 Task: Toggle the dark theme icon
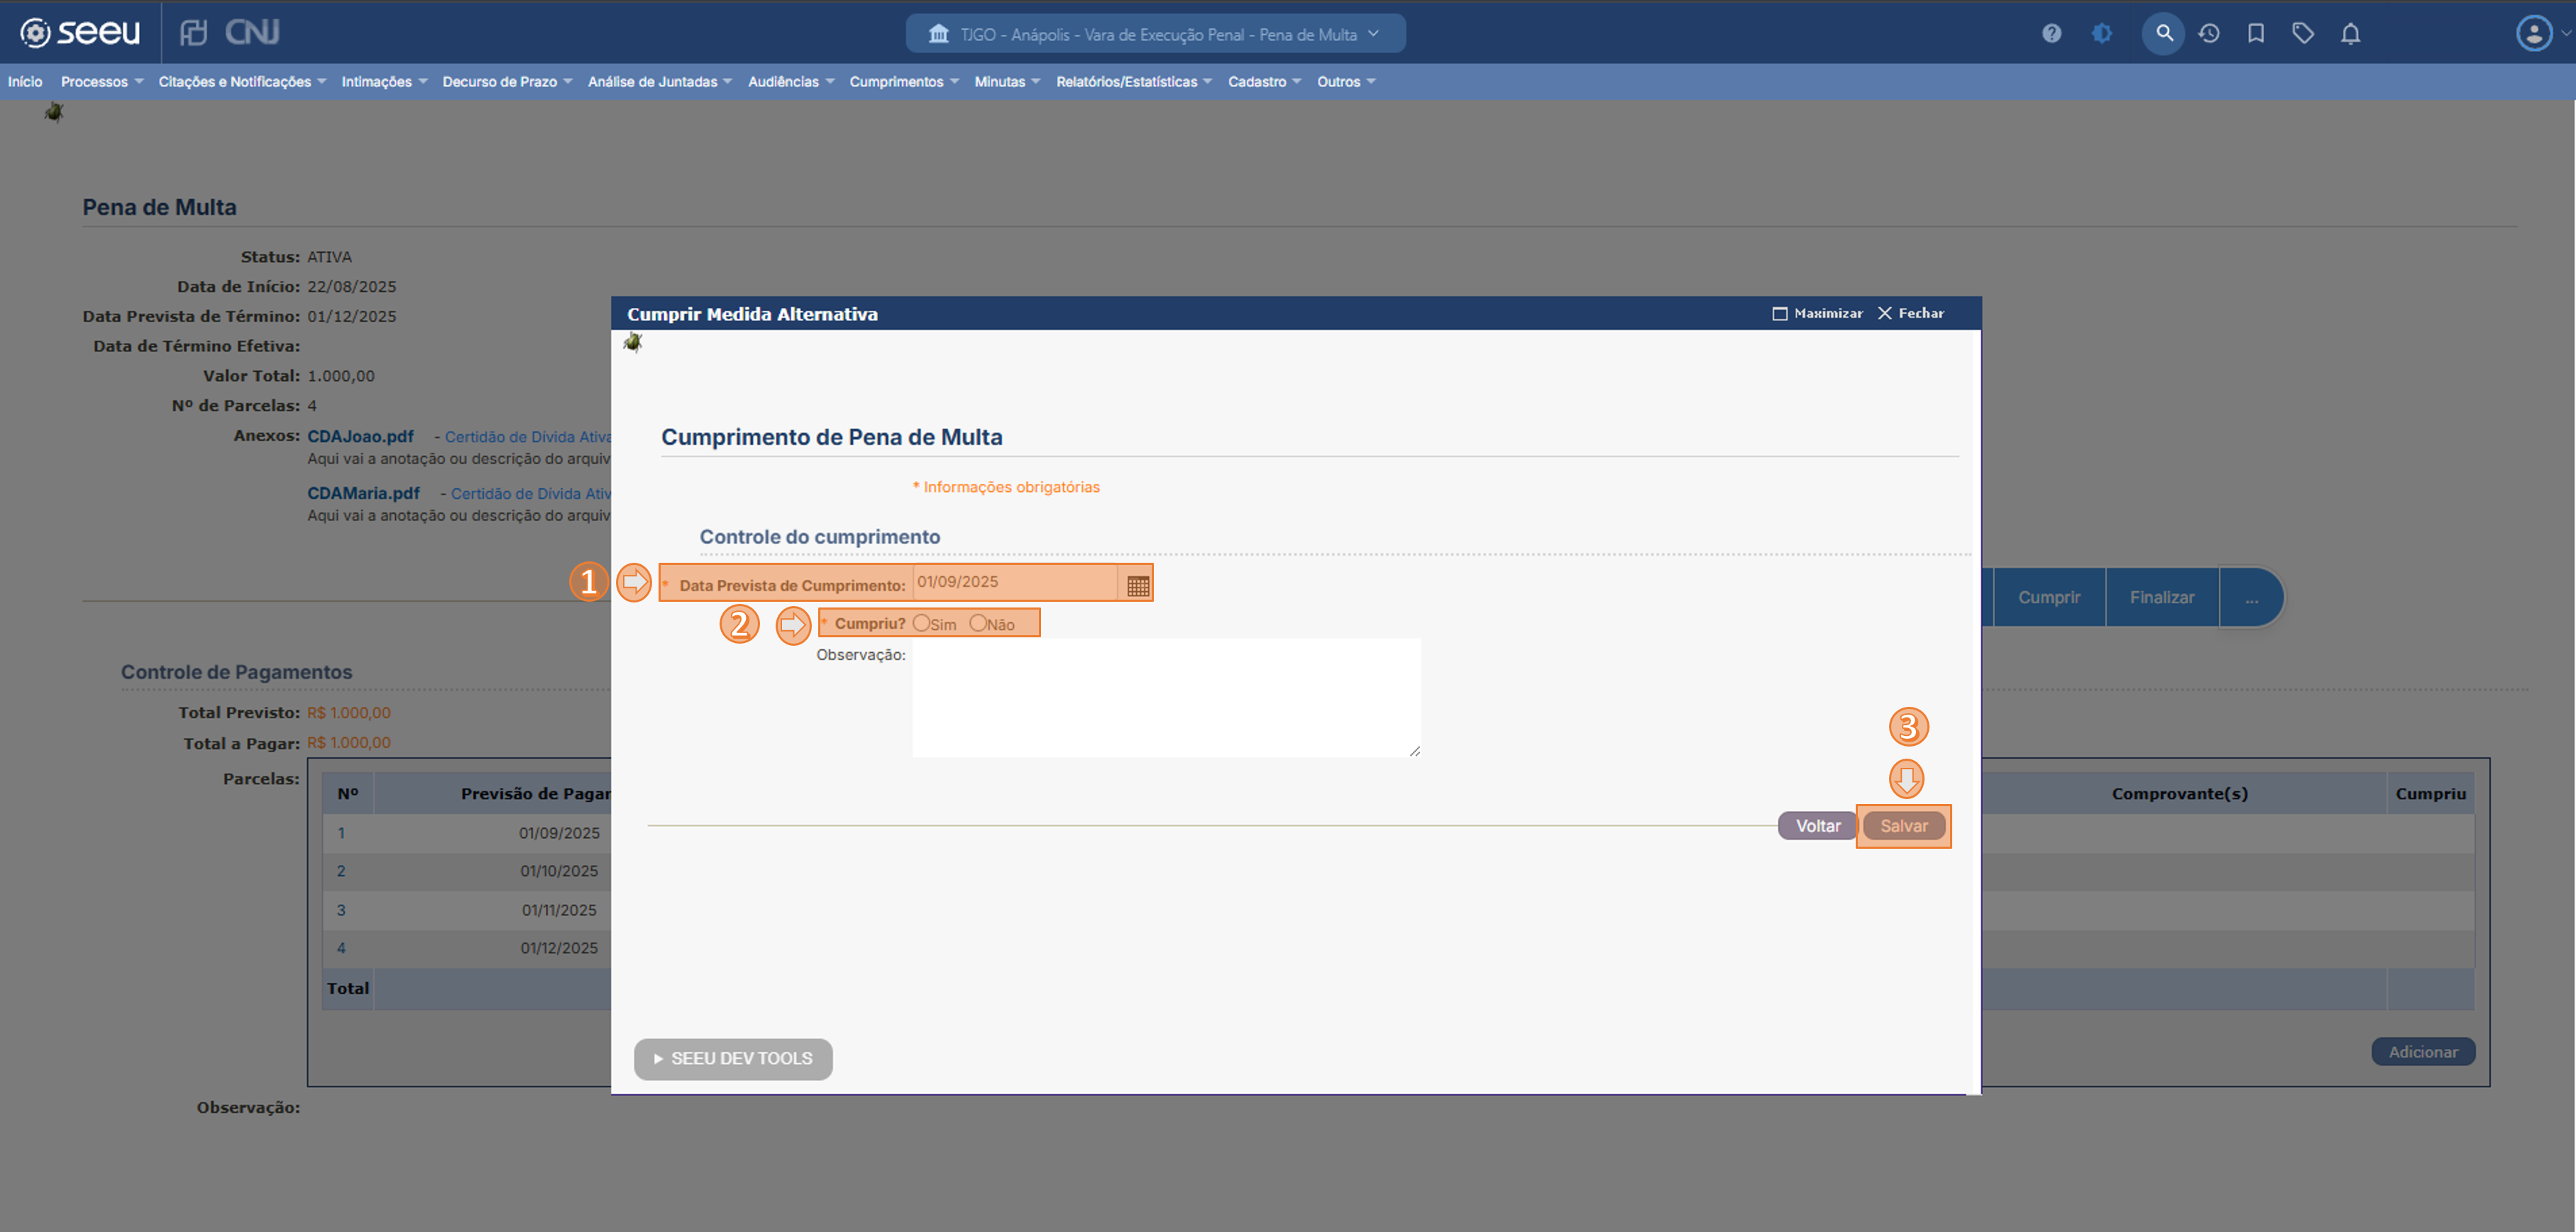click(2102, 34)
